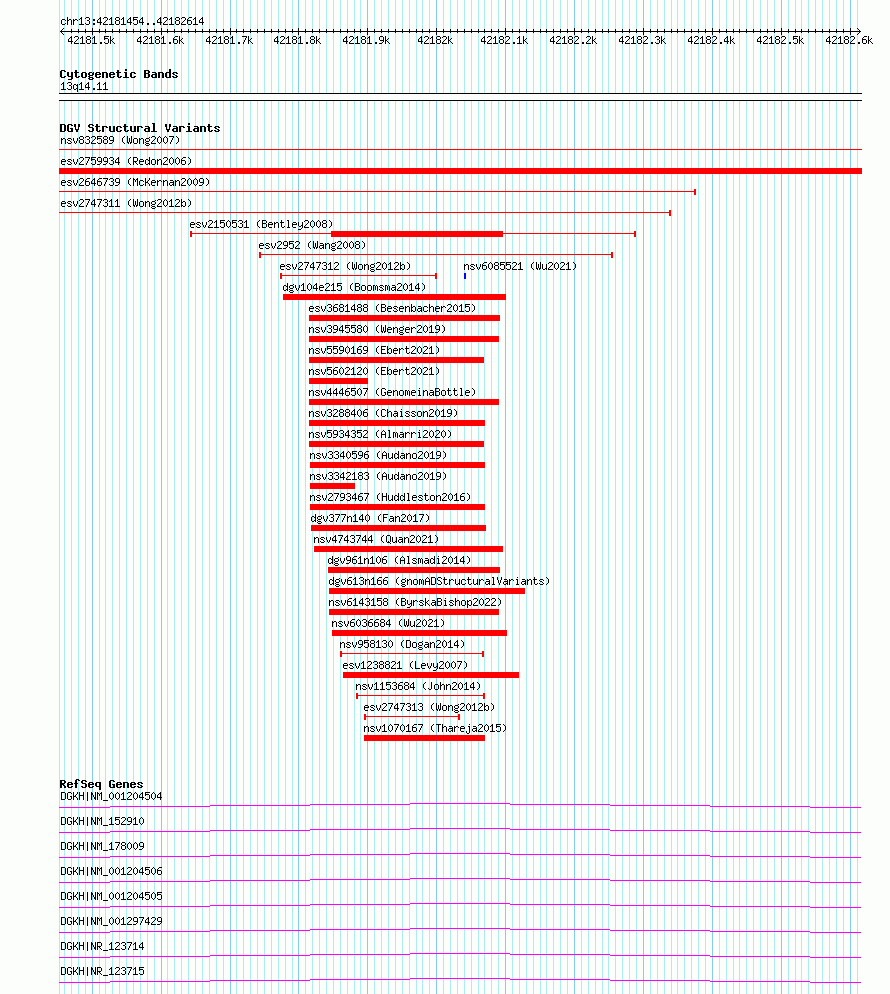Click DGKH|NM_001297429 gene label

pos(111,921)
